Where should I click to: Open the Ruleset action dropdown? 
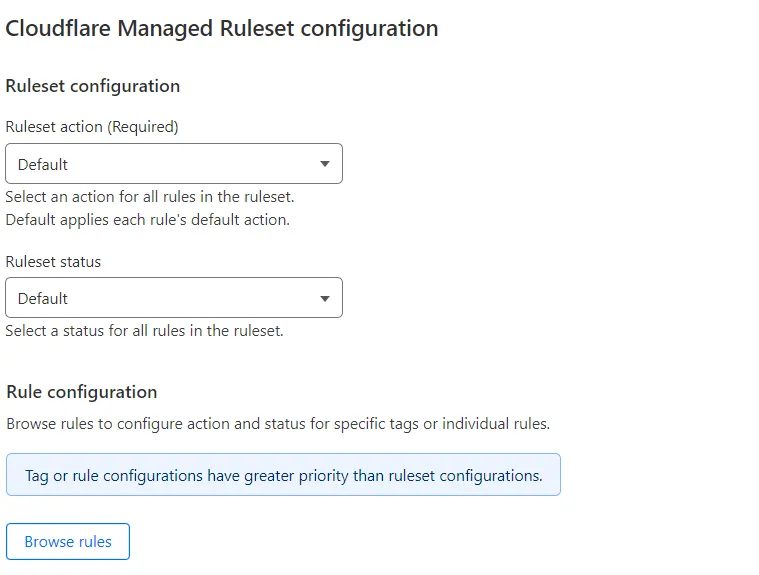pyautogui.click(x=173, y=164)
